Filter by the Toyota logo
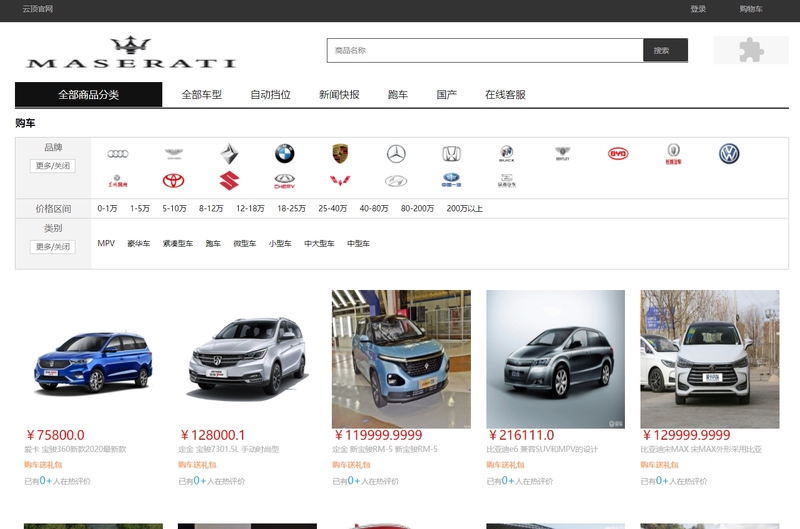Viewport: 800px width, 529px height. (x=173, y=181)
